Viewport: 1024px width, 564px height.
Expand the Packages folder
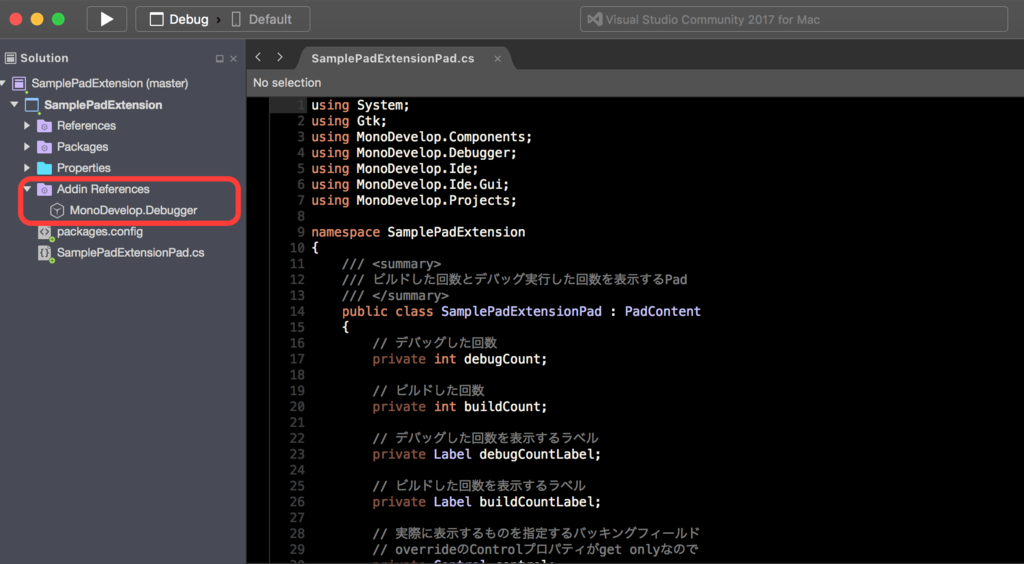(27, 147)
